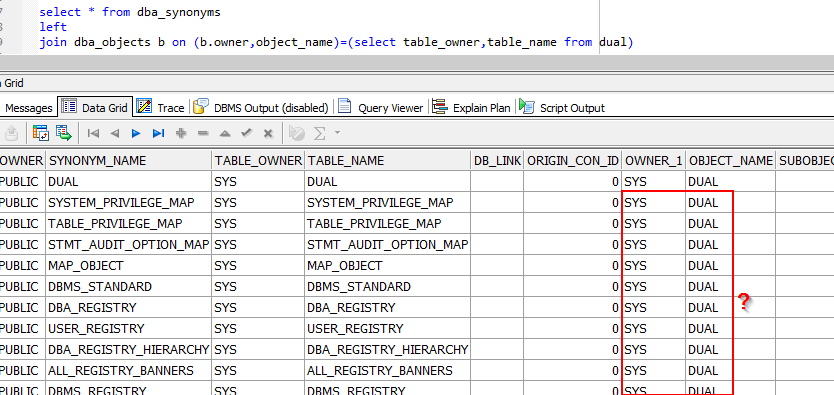Select TABLE_NAME cell MAP_OBJECT
The width and height of the screenshot is (834, 395).
click(x=387, y=265)
